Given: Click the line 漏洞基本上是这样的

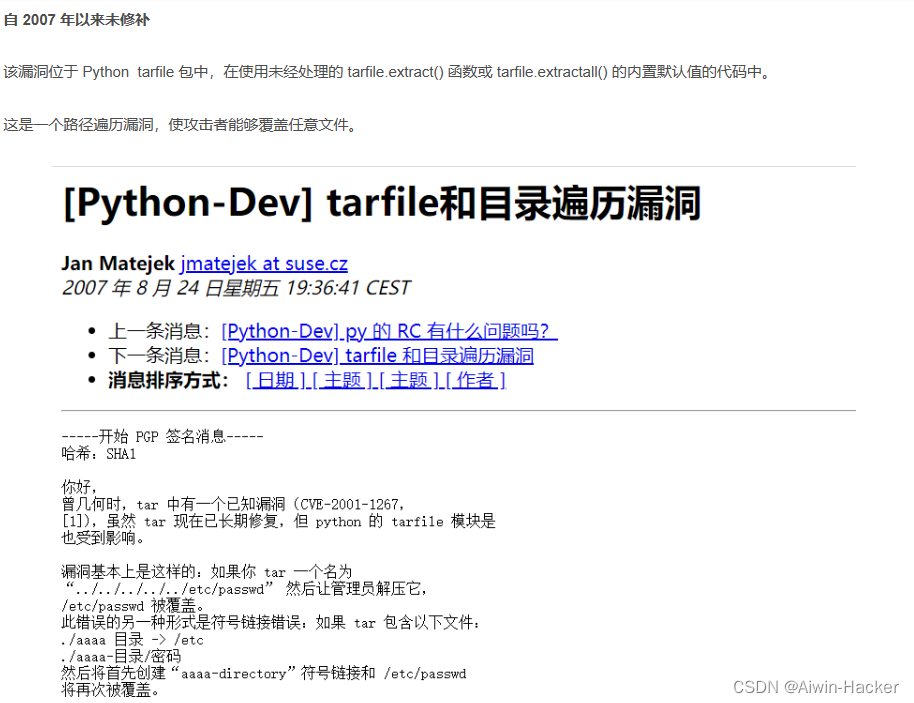Looking at the screenshot, I should tap(206, 572).
